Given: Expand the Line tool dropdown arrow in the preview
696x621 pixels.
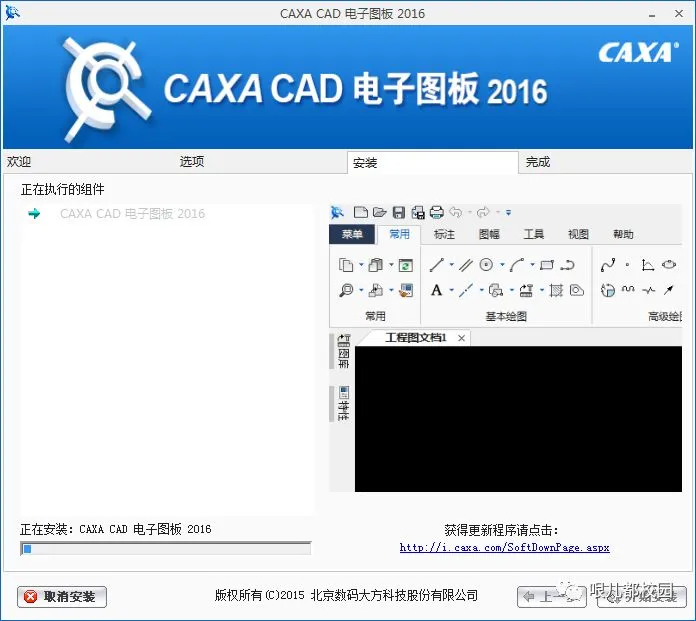Looking at the screenshot, I should [451, 265].
